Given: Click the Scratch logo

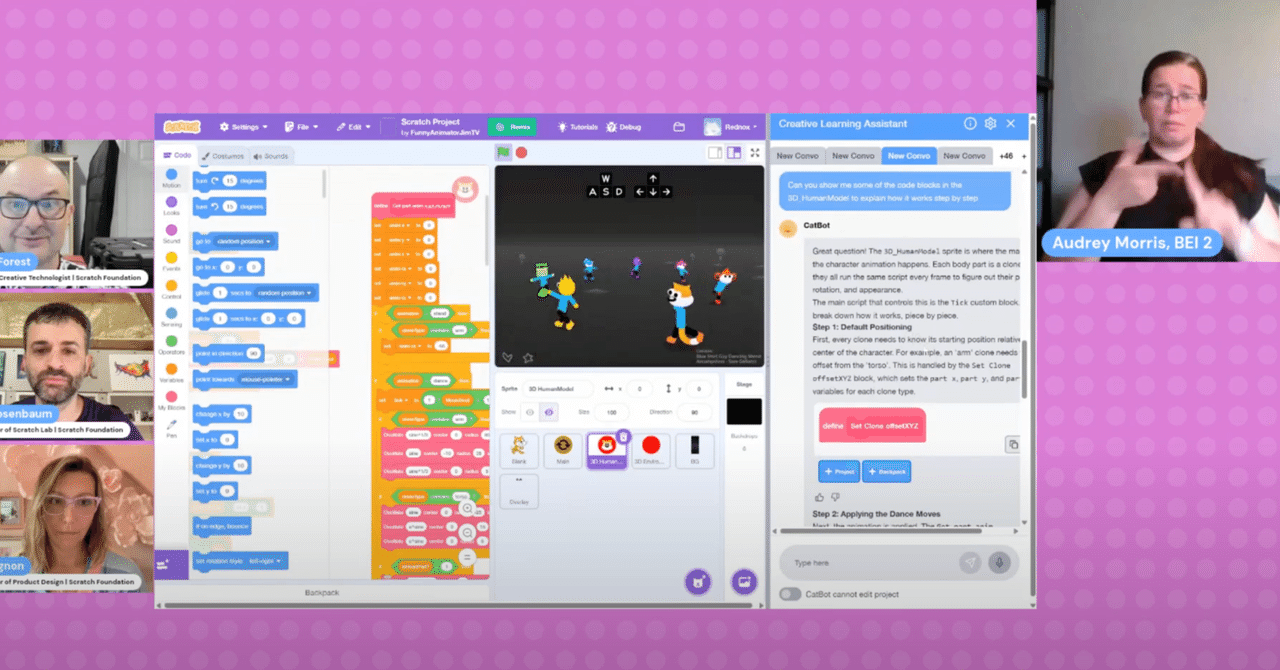Looking at the screenshot, I should [182, 127].
